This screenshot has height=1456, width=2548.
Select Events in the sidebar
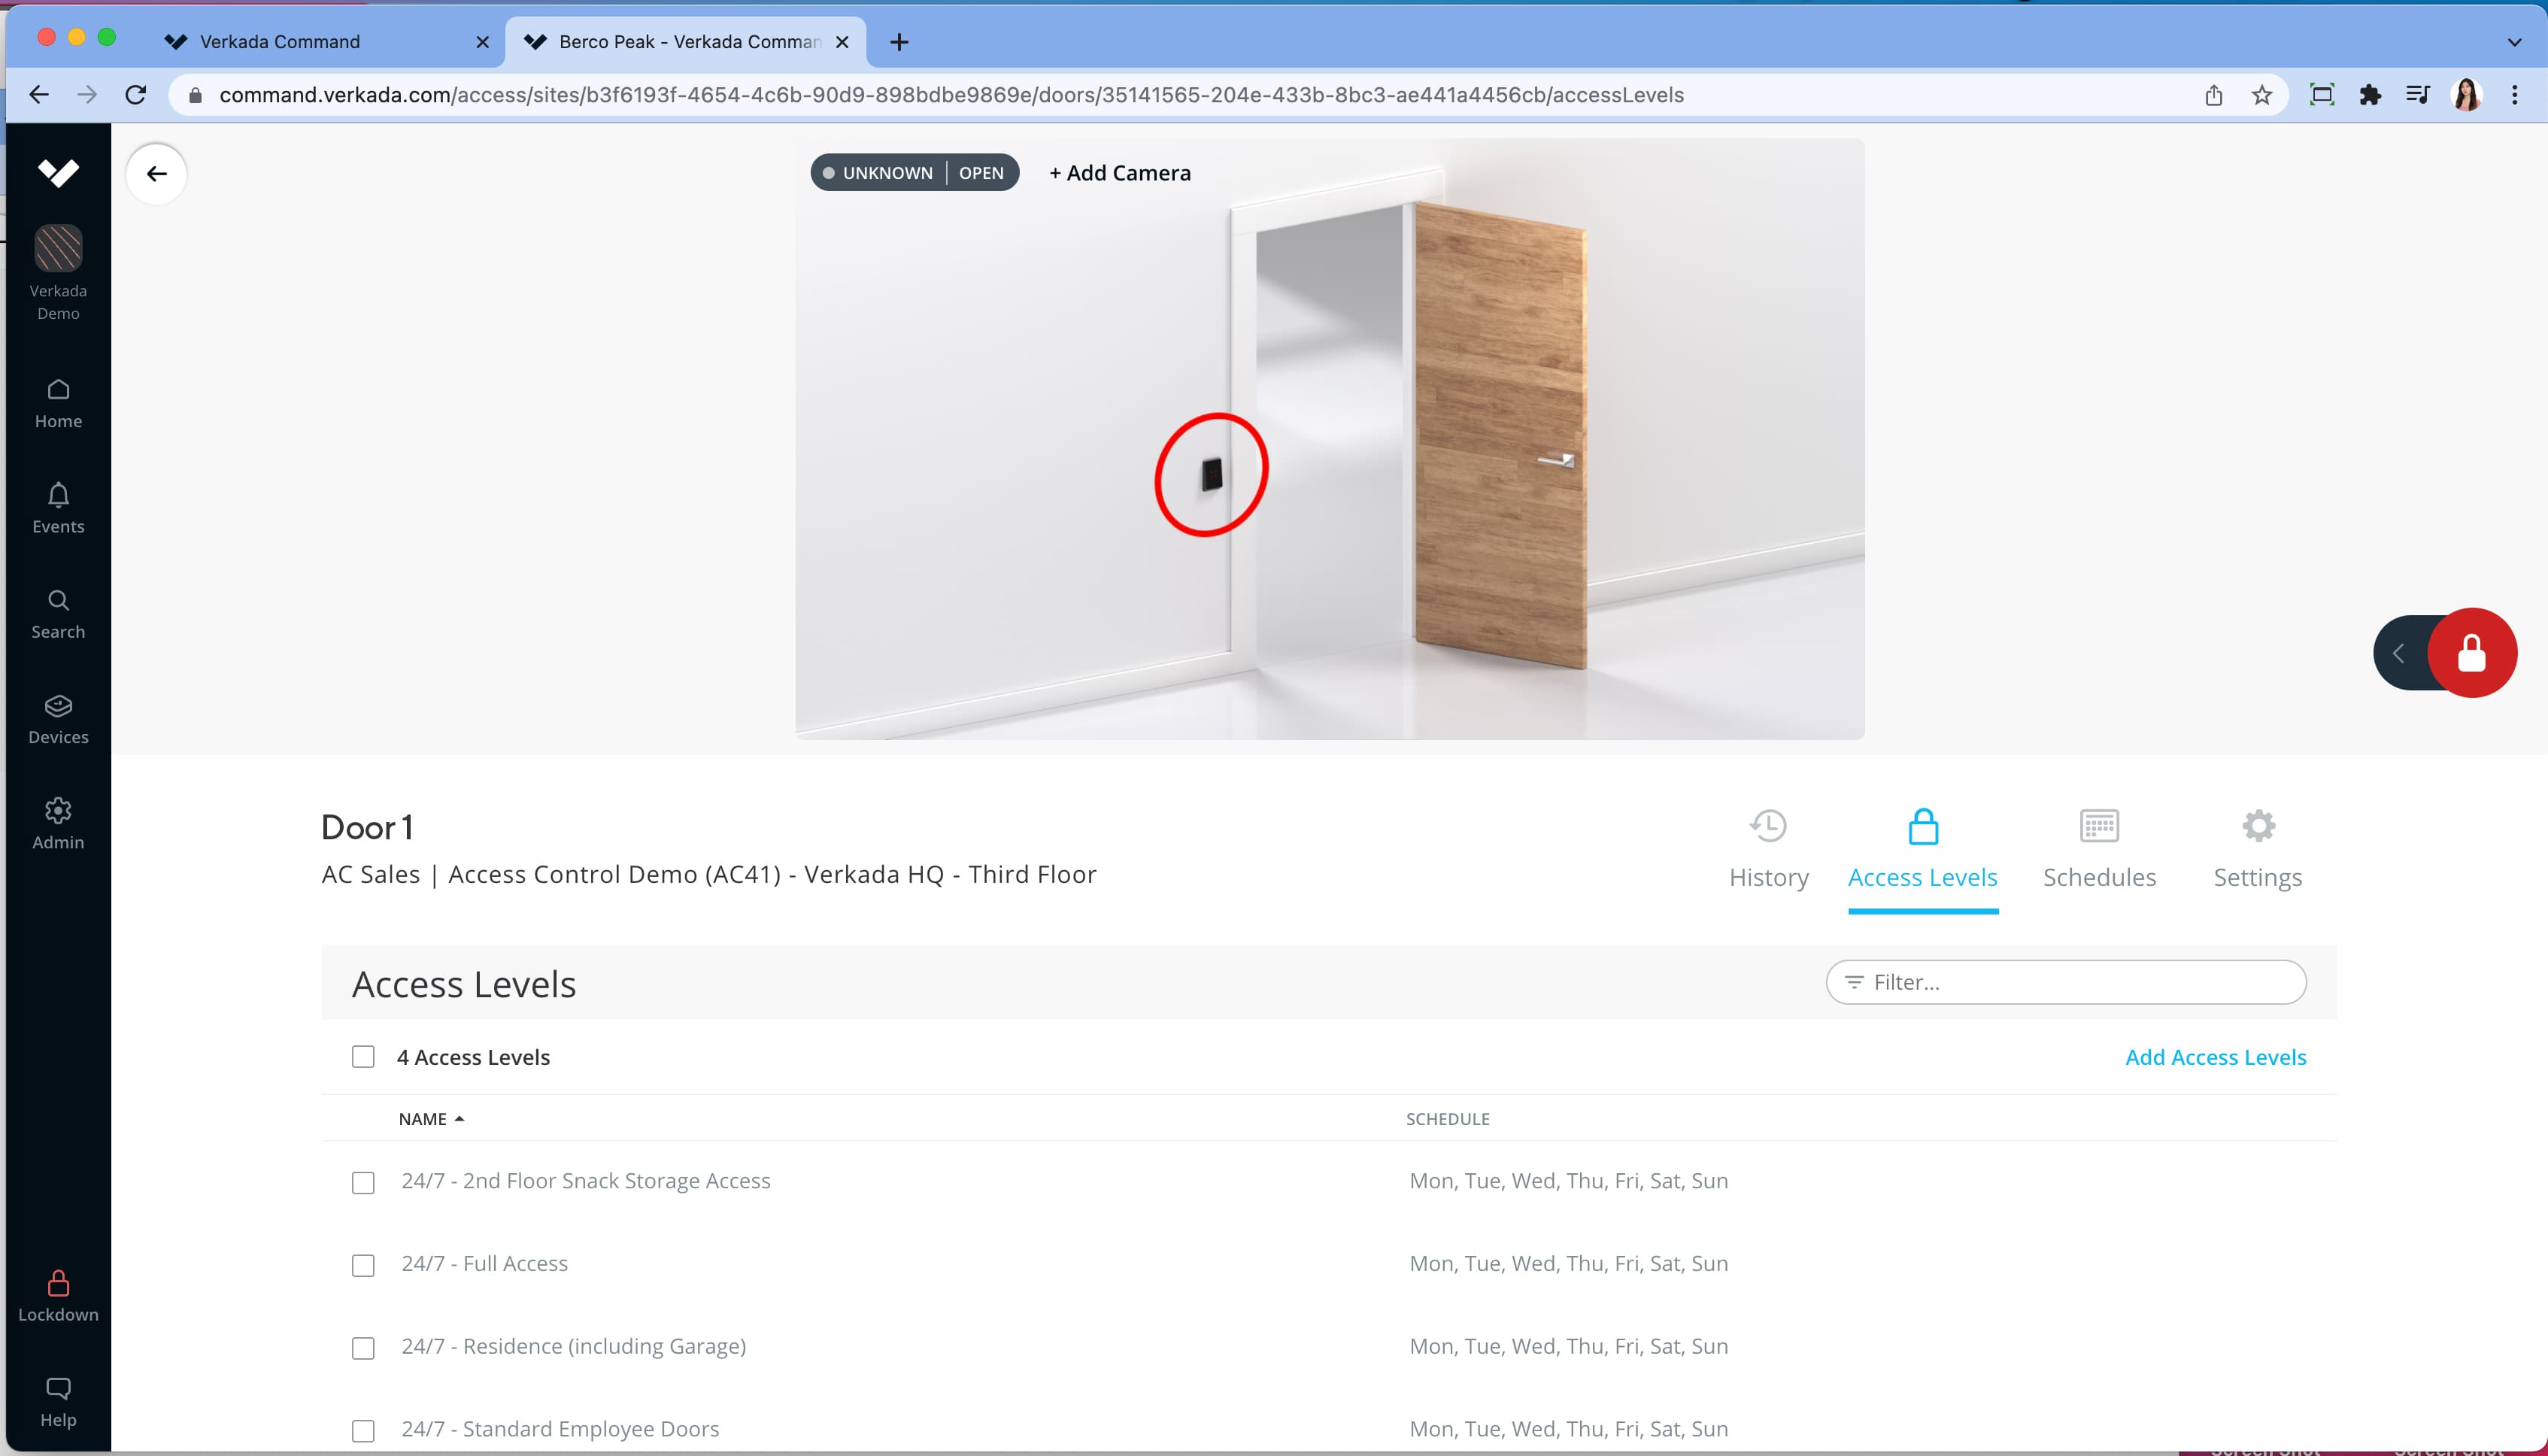click(57, 508)
